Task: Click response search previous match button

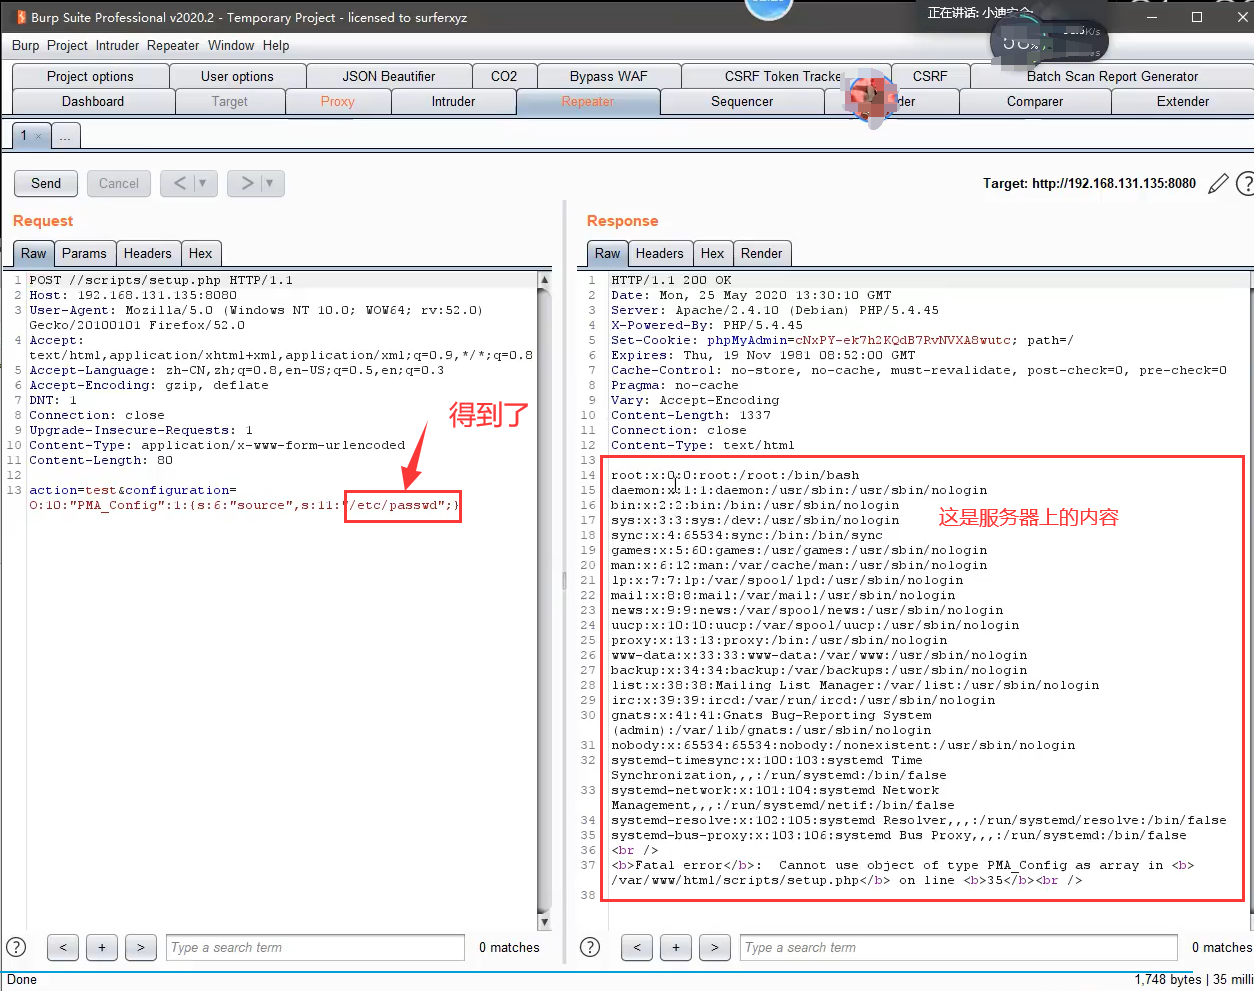Action: pyautogui.click(x=637, y=947)
